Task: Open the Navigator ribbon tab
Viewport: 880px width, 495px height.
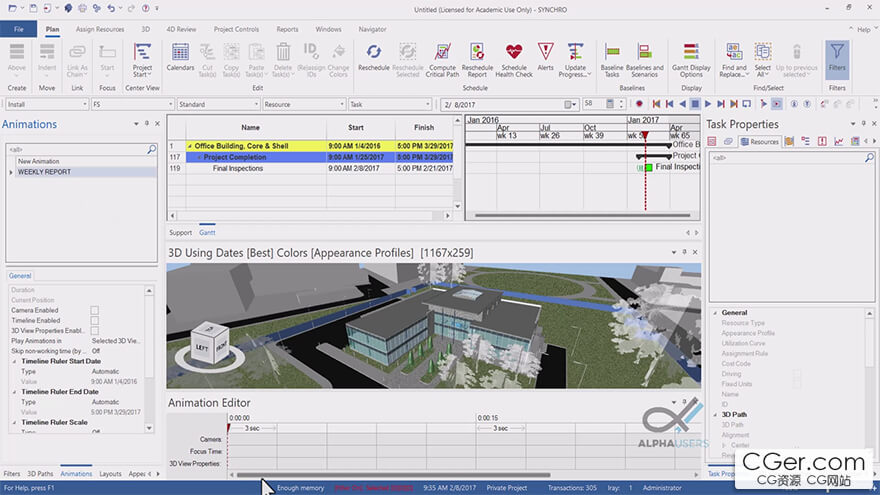Action: click(x=373, y=29)
